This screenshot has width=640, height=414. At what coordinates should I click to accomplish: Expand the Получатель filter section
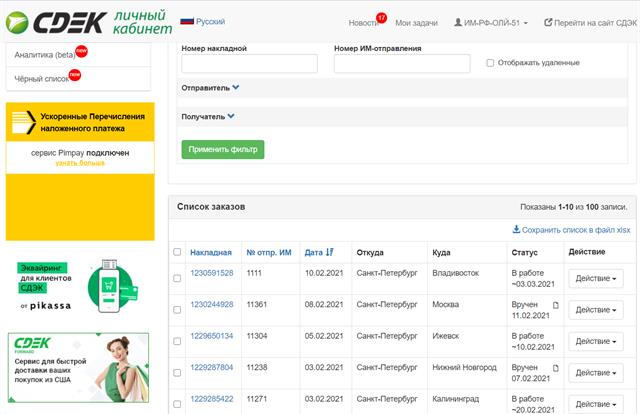[231, 116]
